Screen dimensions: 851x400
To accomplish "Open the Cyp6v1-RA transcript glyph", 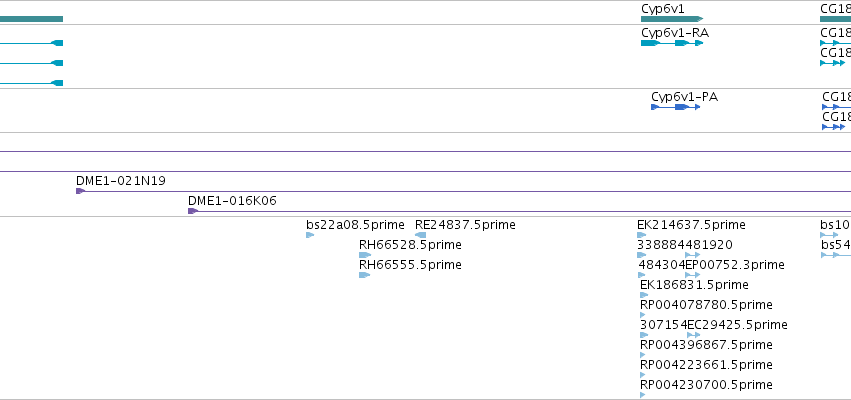I will point(672,43).
